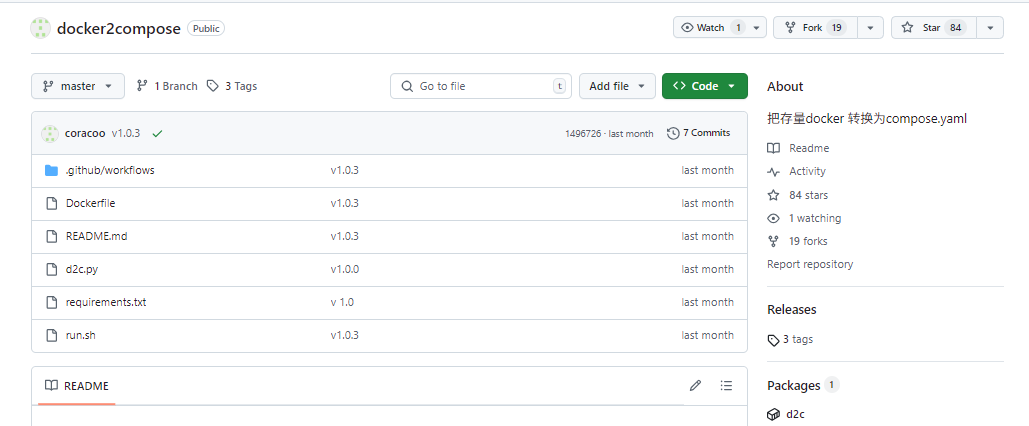Image resolution: width=1029 pixels, height=426 pixels.
Task: Open the .github/workflows folder
Action: click(x=110, y=170)
